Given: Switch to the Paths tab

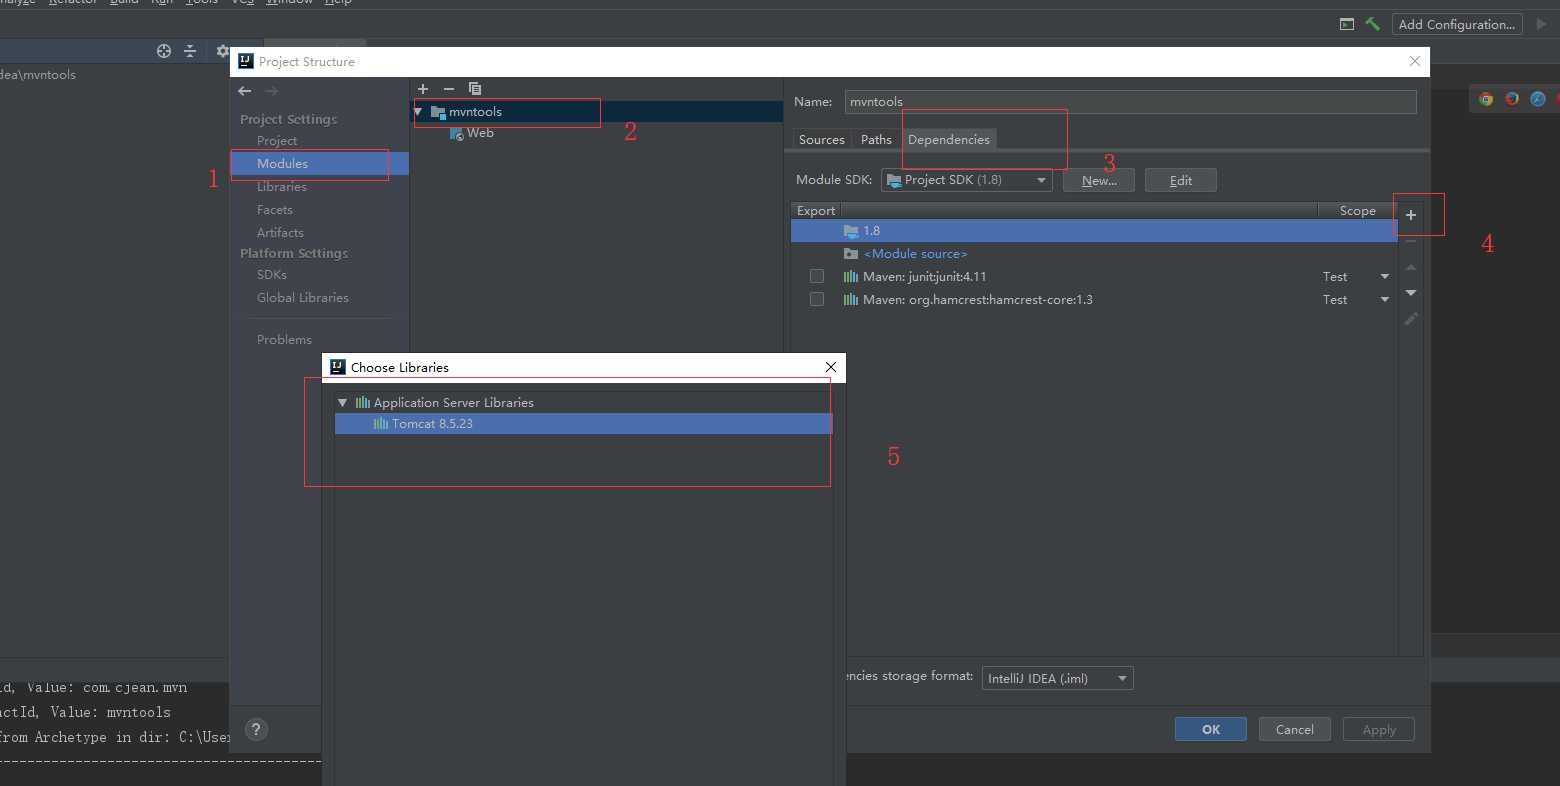Looking at the screenshot, I should 876,140.
